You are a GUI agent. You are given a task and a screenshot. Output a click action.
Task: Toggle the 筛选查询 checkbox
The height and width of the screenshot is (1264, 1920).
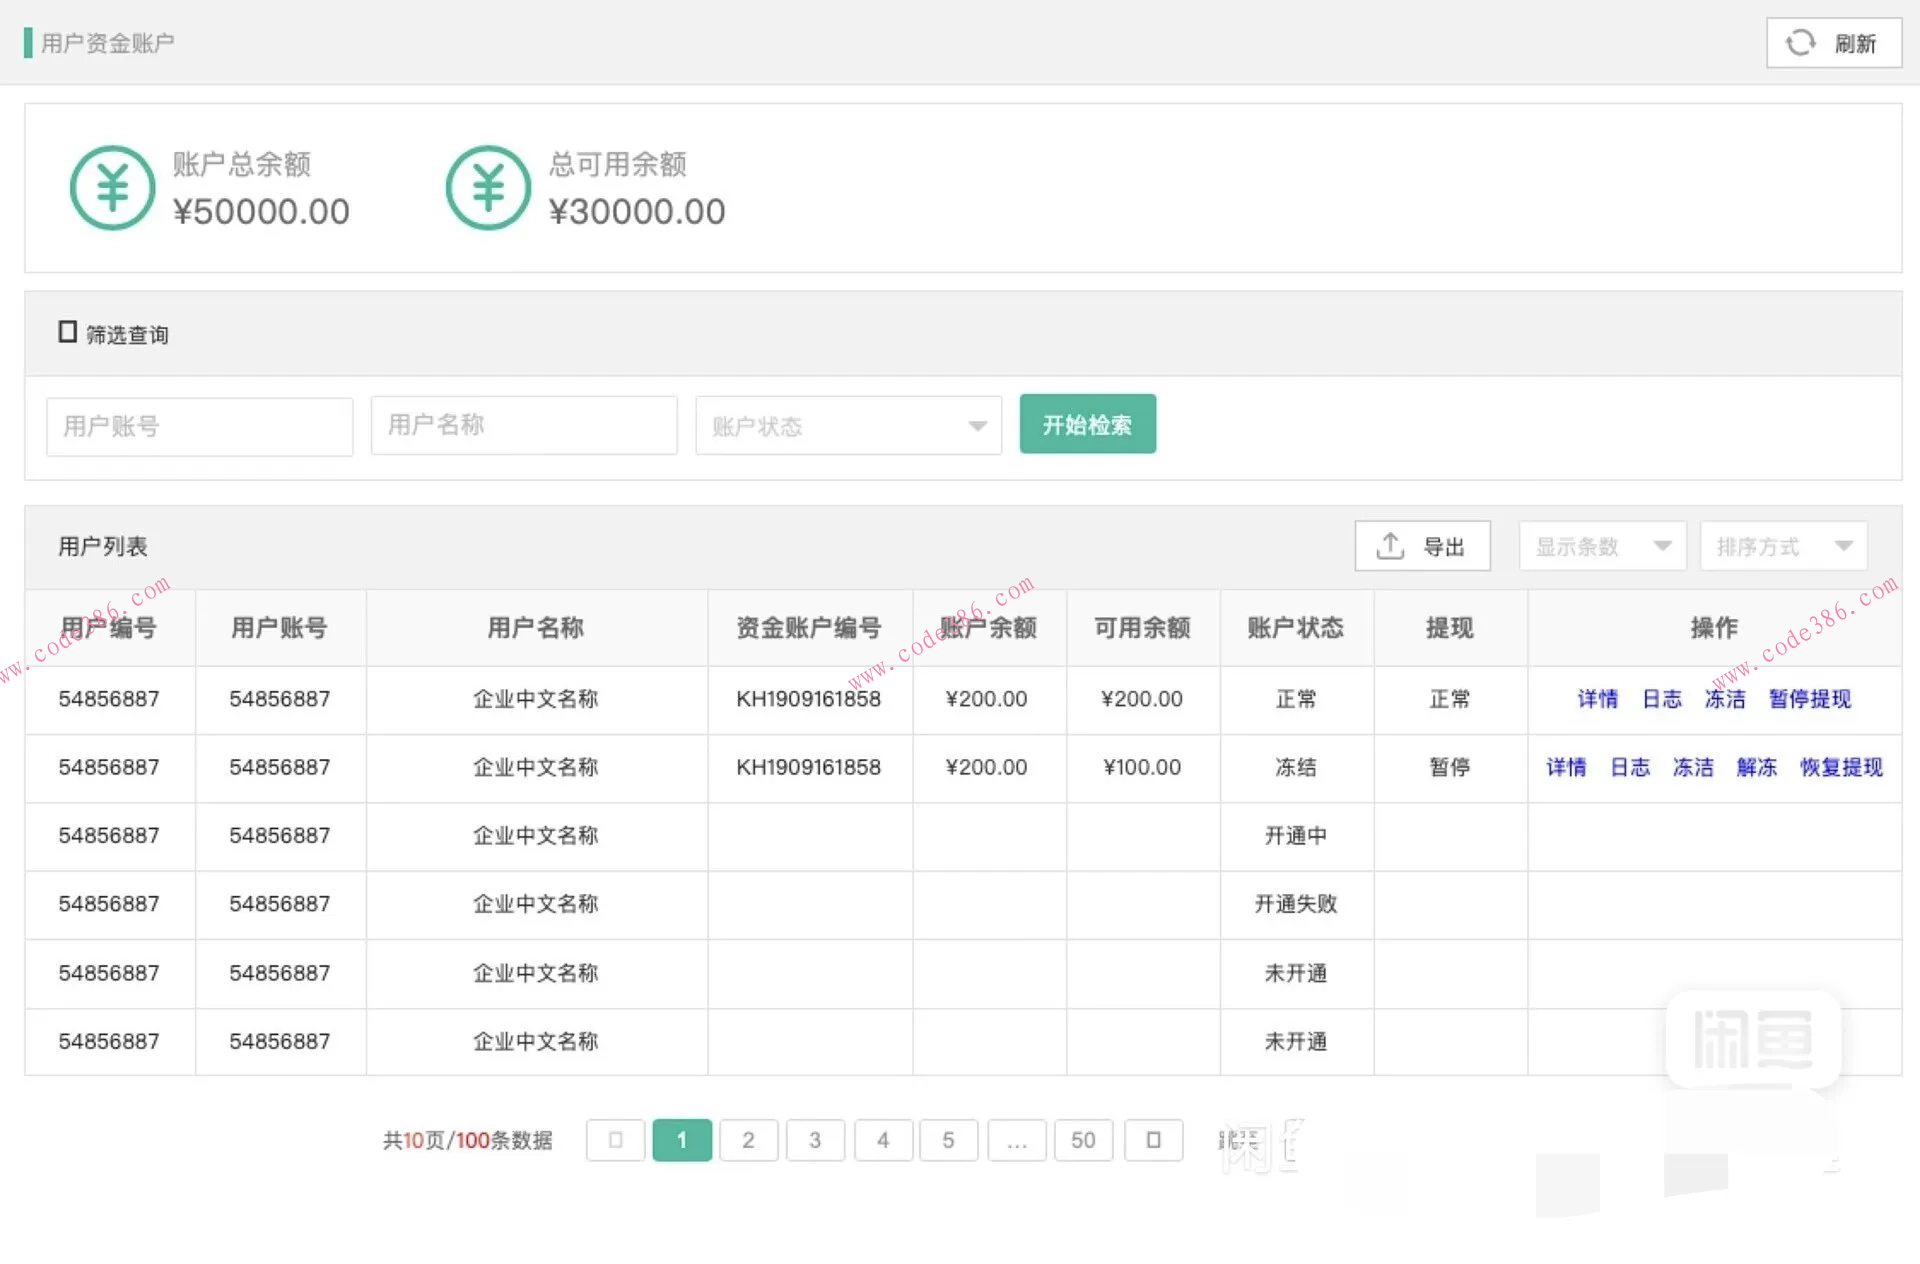click(68, 330)
